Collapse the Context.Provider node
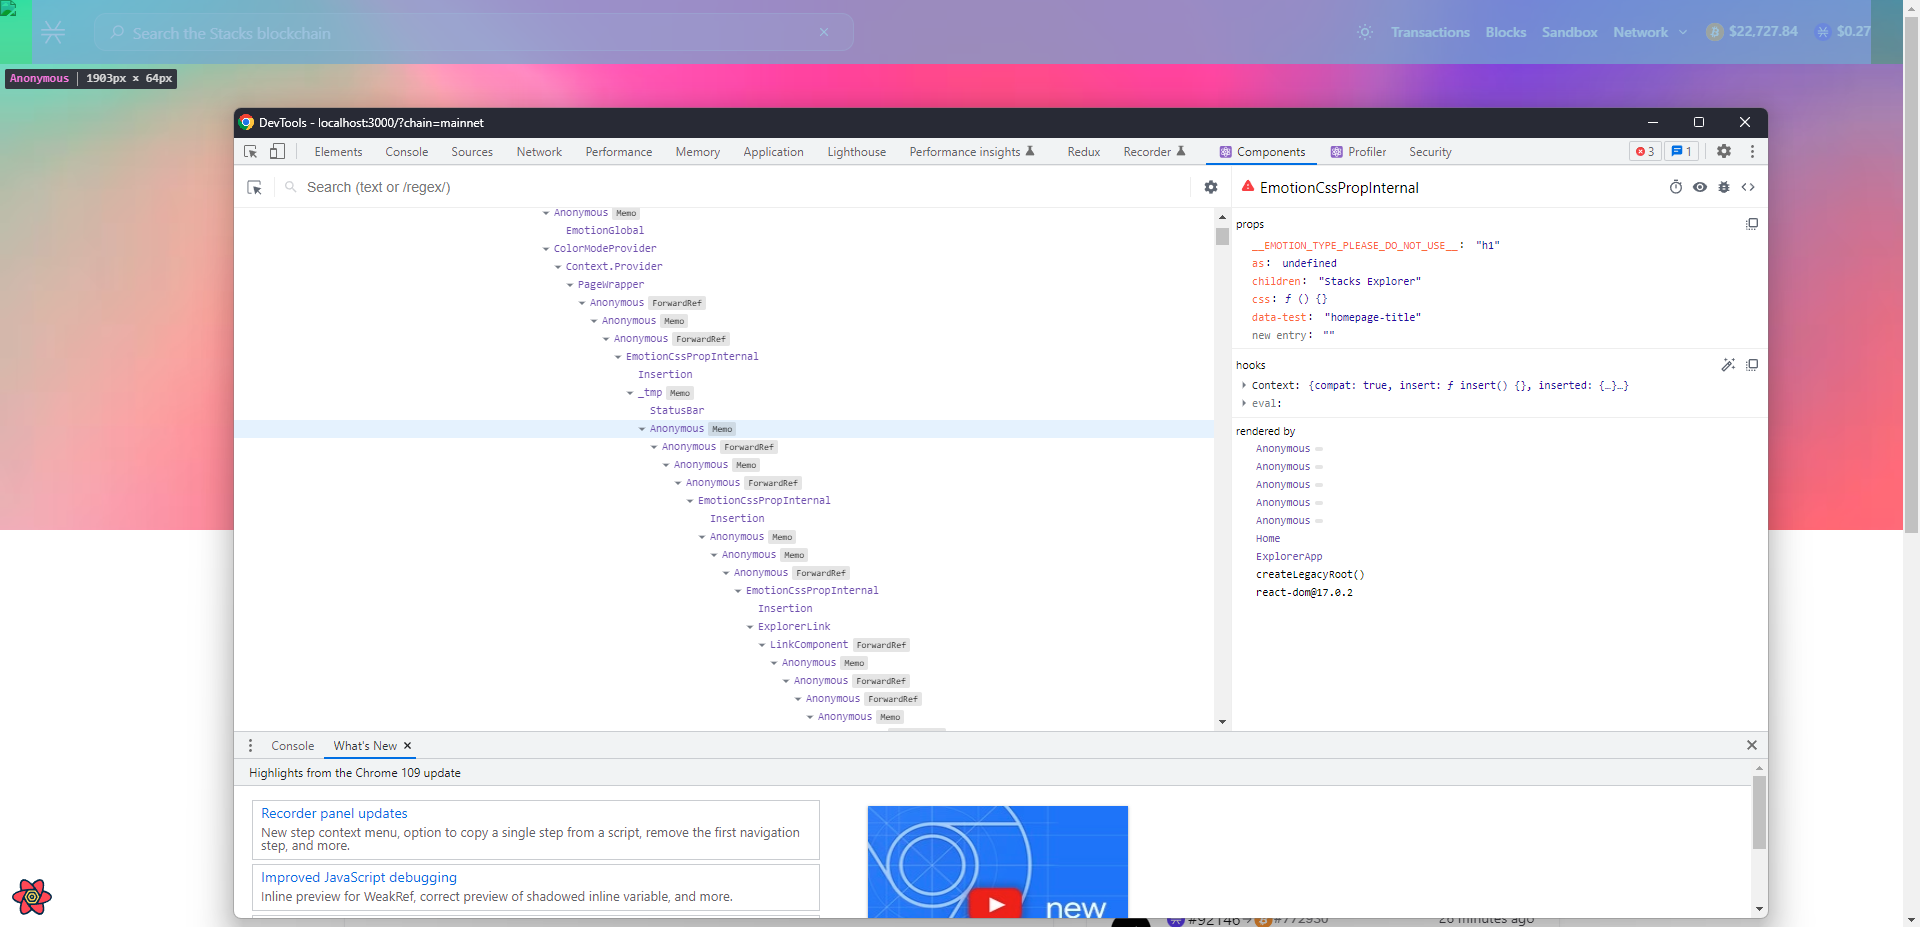Screen dimensions: 1920x927 558,267
